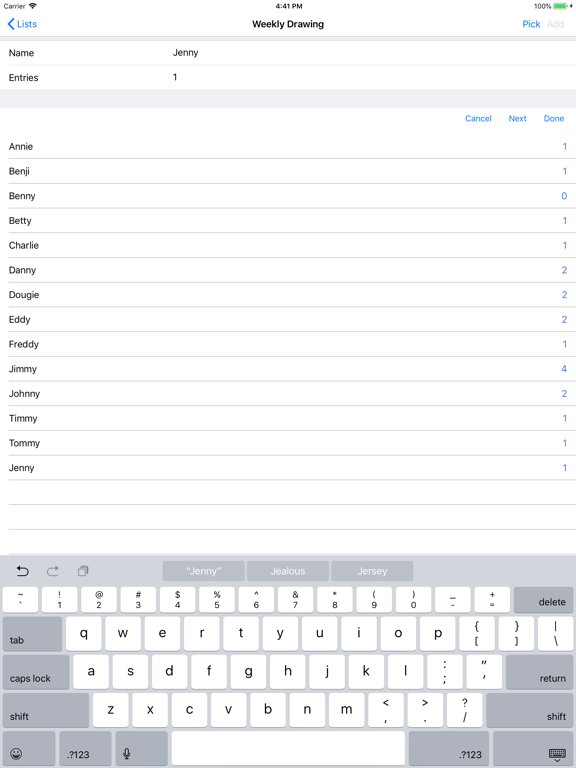Viewport: 576px width, 768px height.
Task: Toggle the caps lock key
Action: pos(36,672)
